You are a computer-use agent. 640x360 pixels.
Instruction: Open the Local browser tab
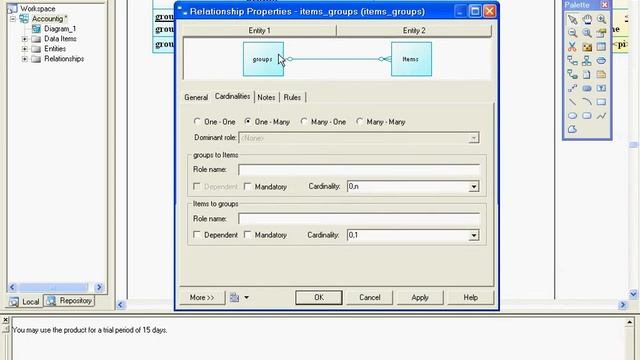[25, 302]
